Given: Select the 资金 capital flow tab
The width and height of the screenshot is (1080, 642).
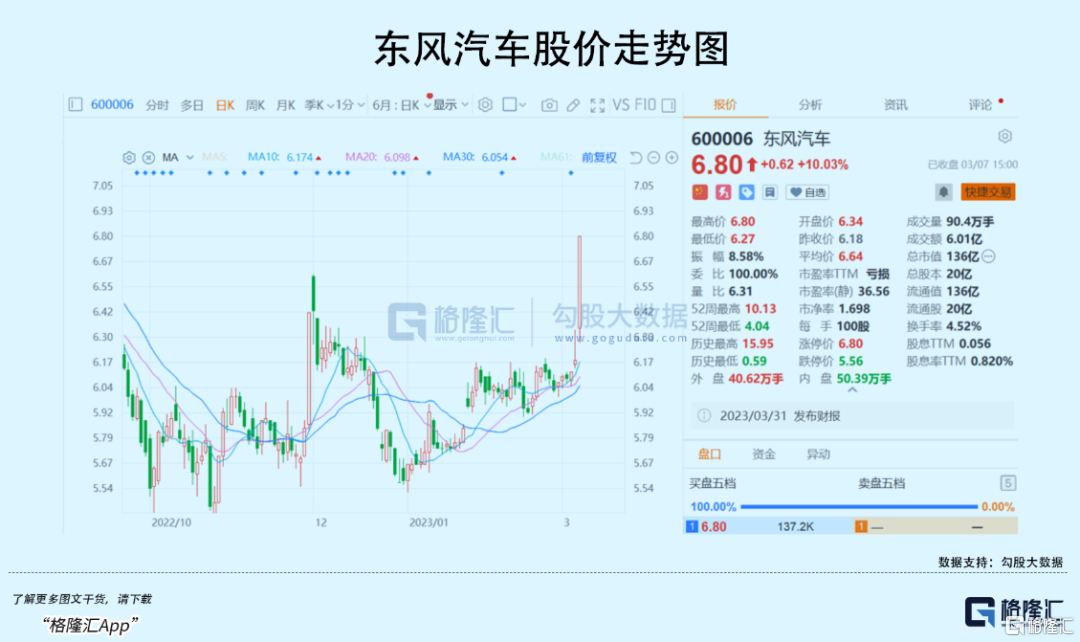Looking at the screenshot, I should tap(764, 454).
